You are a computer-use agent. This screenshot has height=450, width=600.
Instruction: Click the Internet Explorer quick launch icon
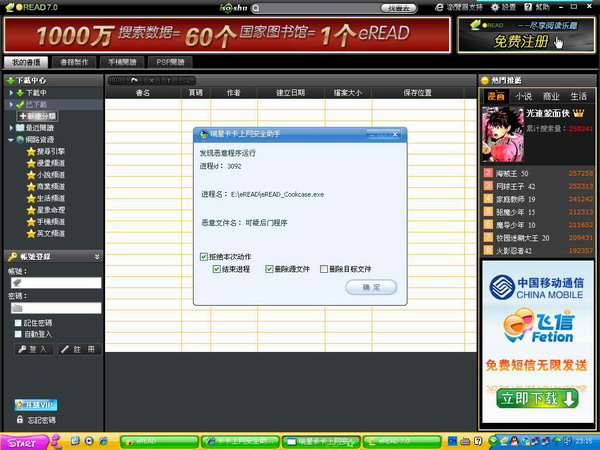[x=103, y=441]
